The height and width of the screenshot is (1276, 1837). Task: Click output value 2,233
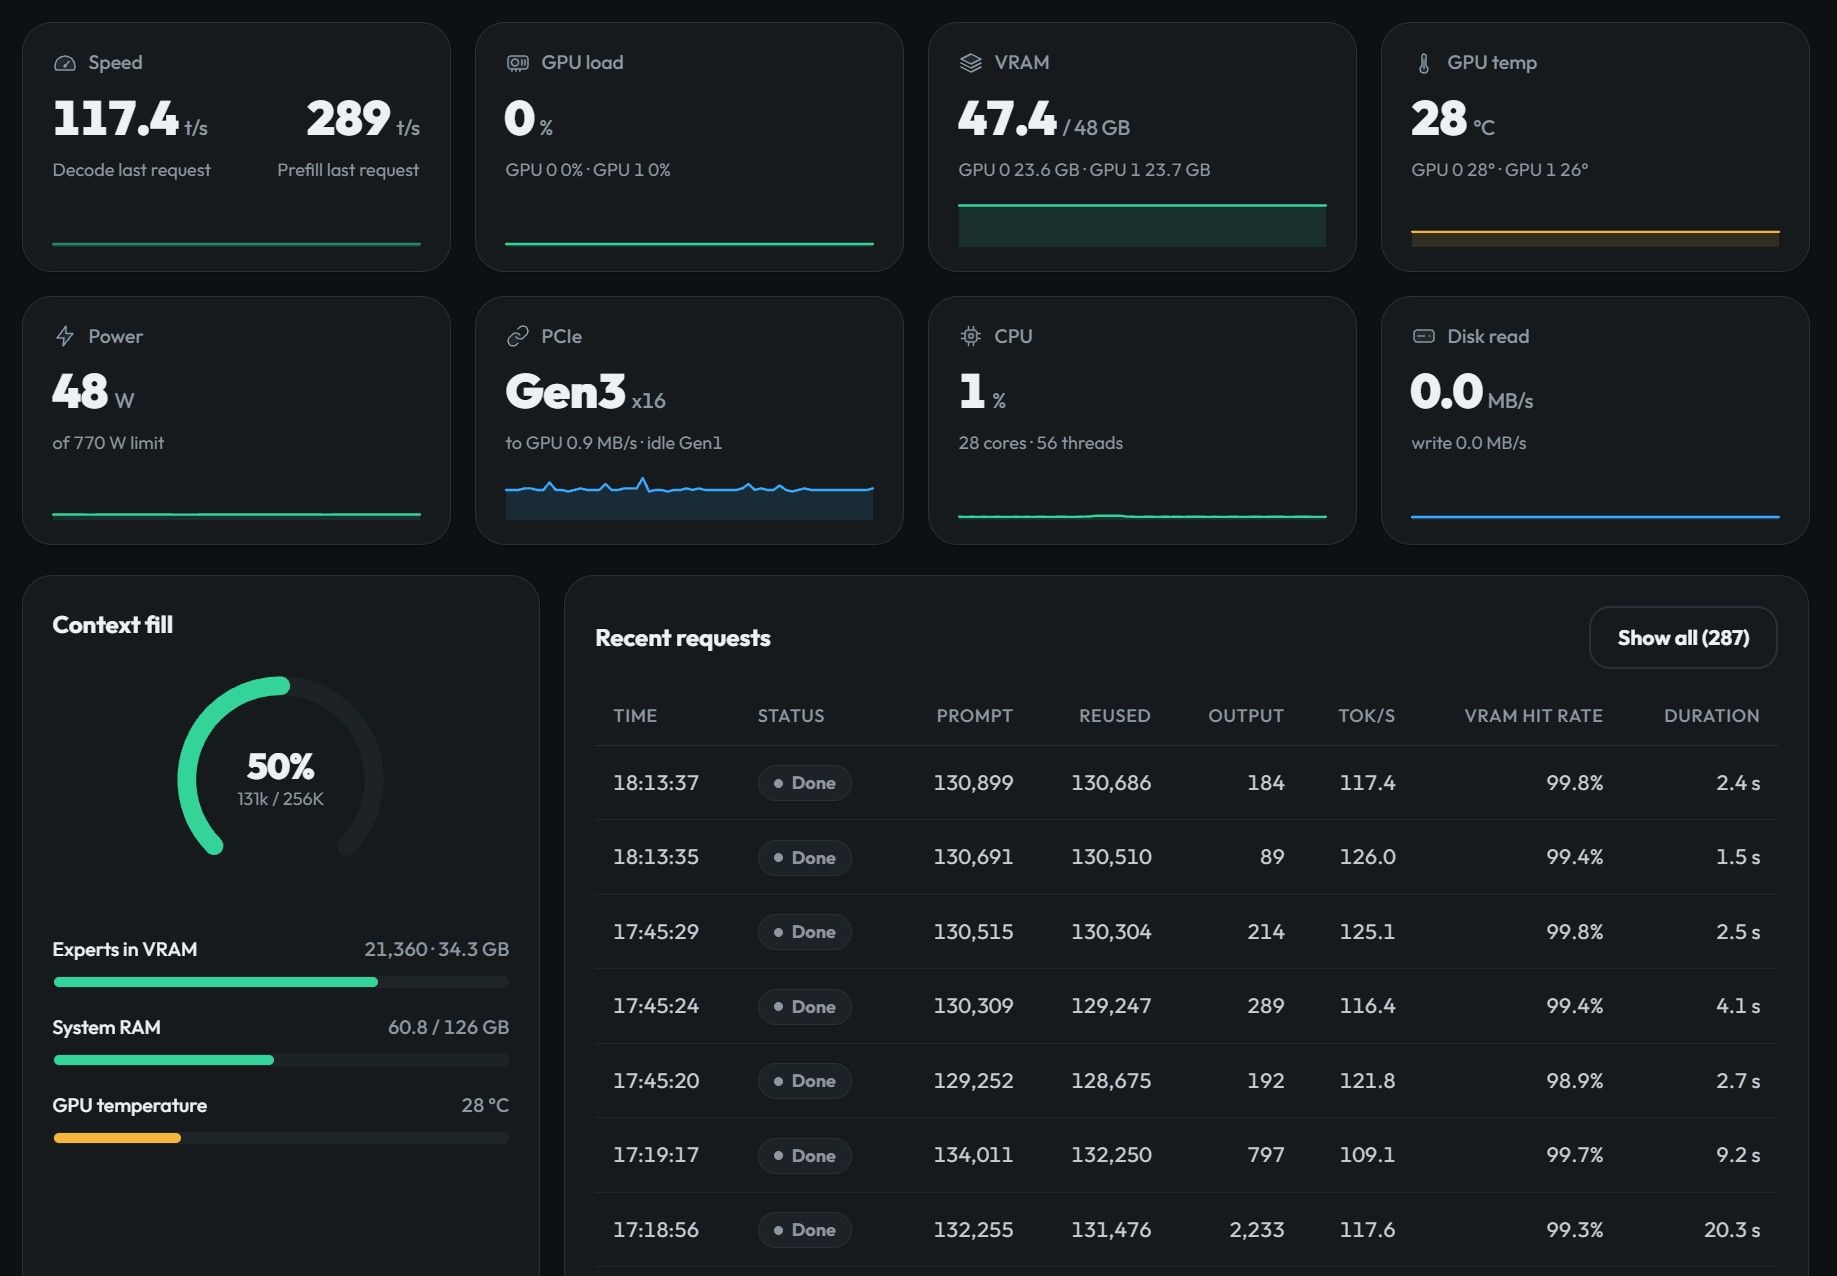pos(1256,1230)
